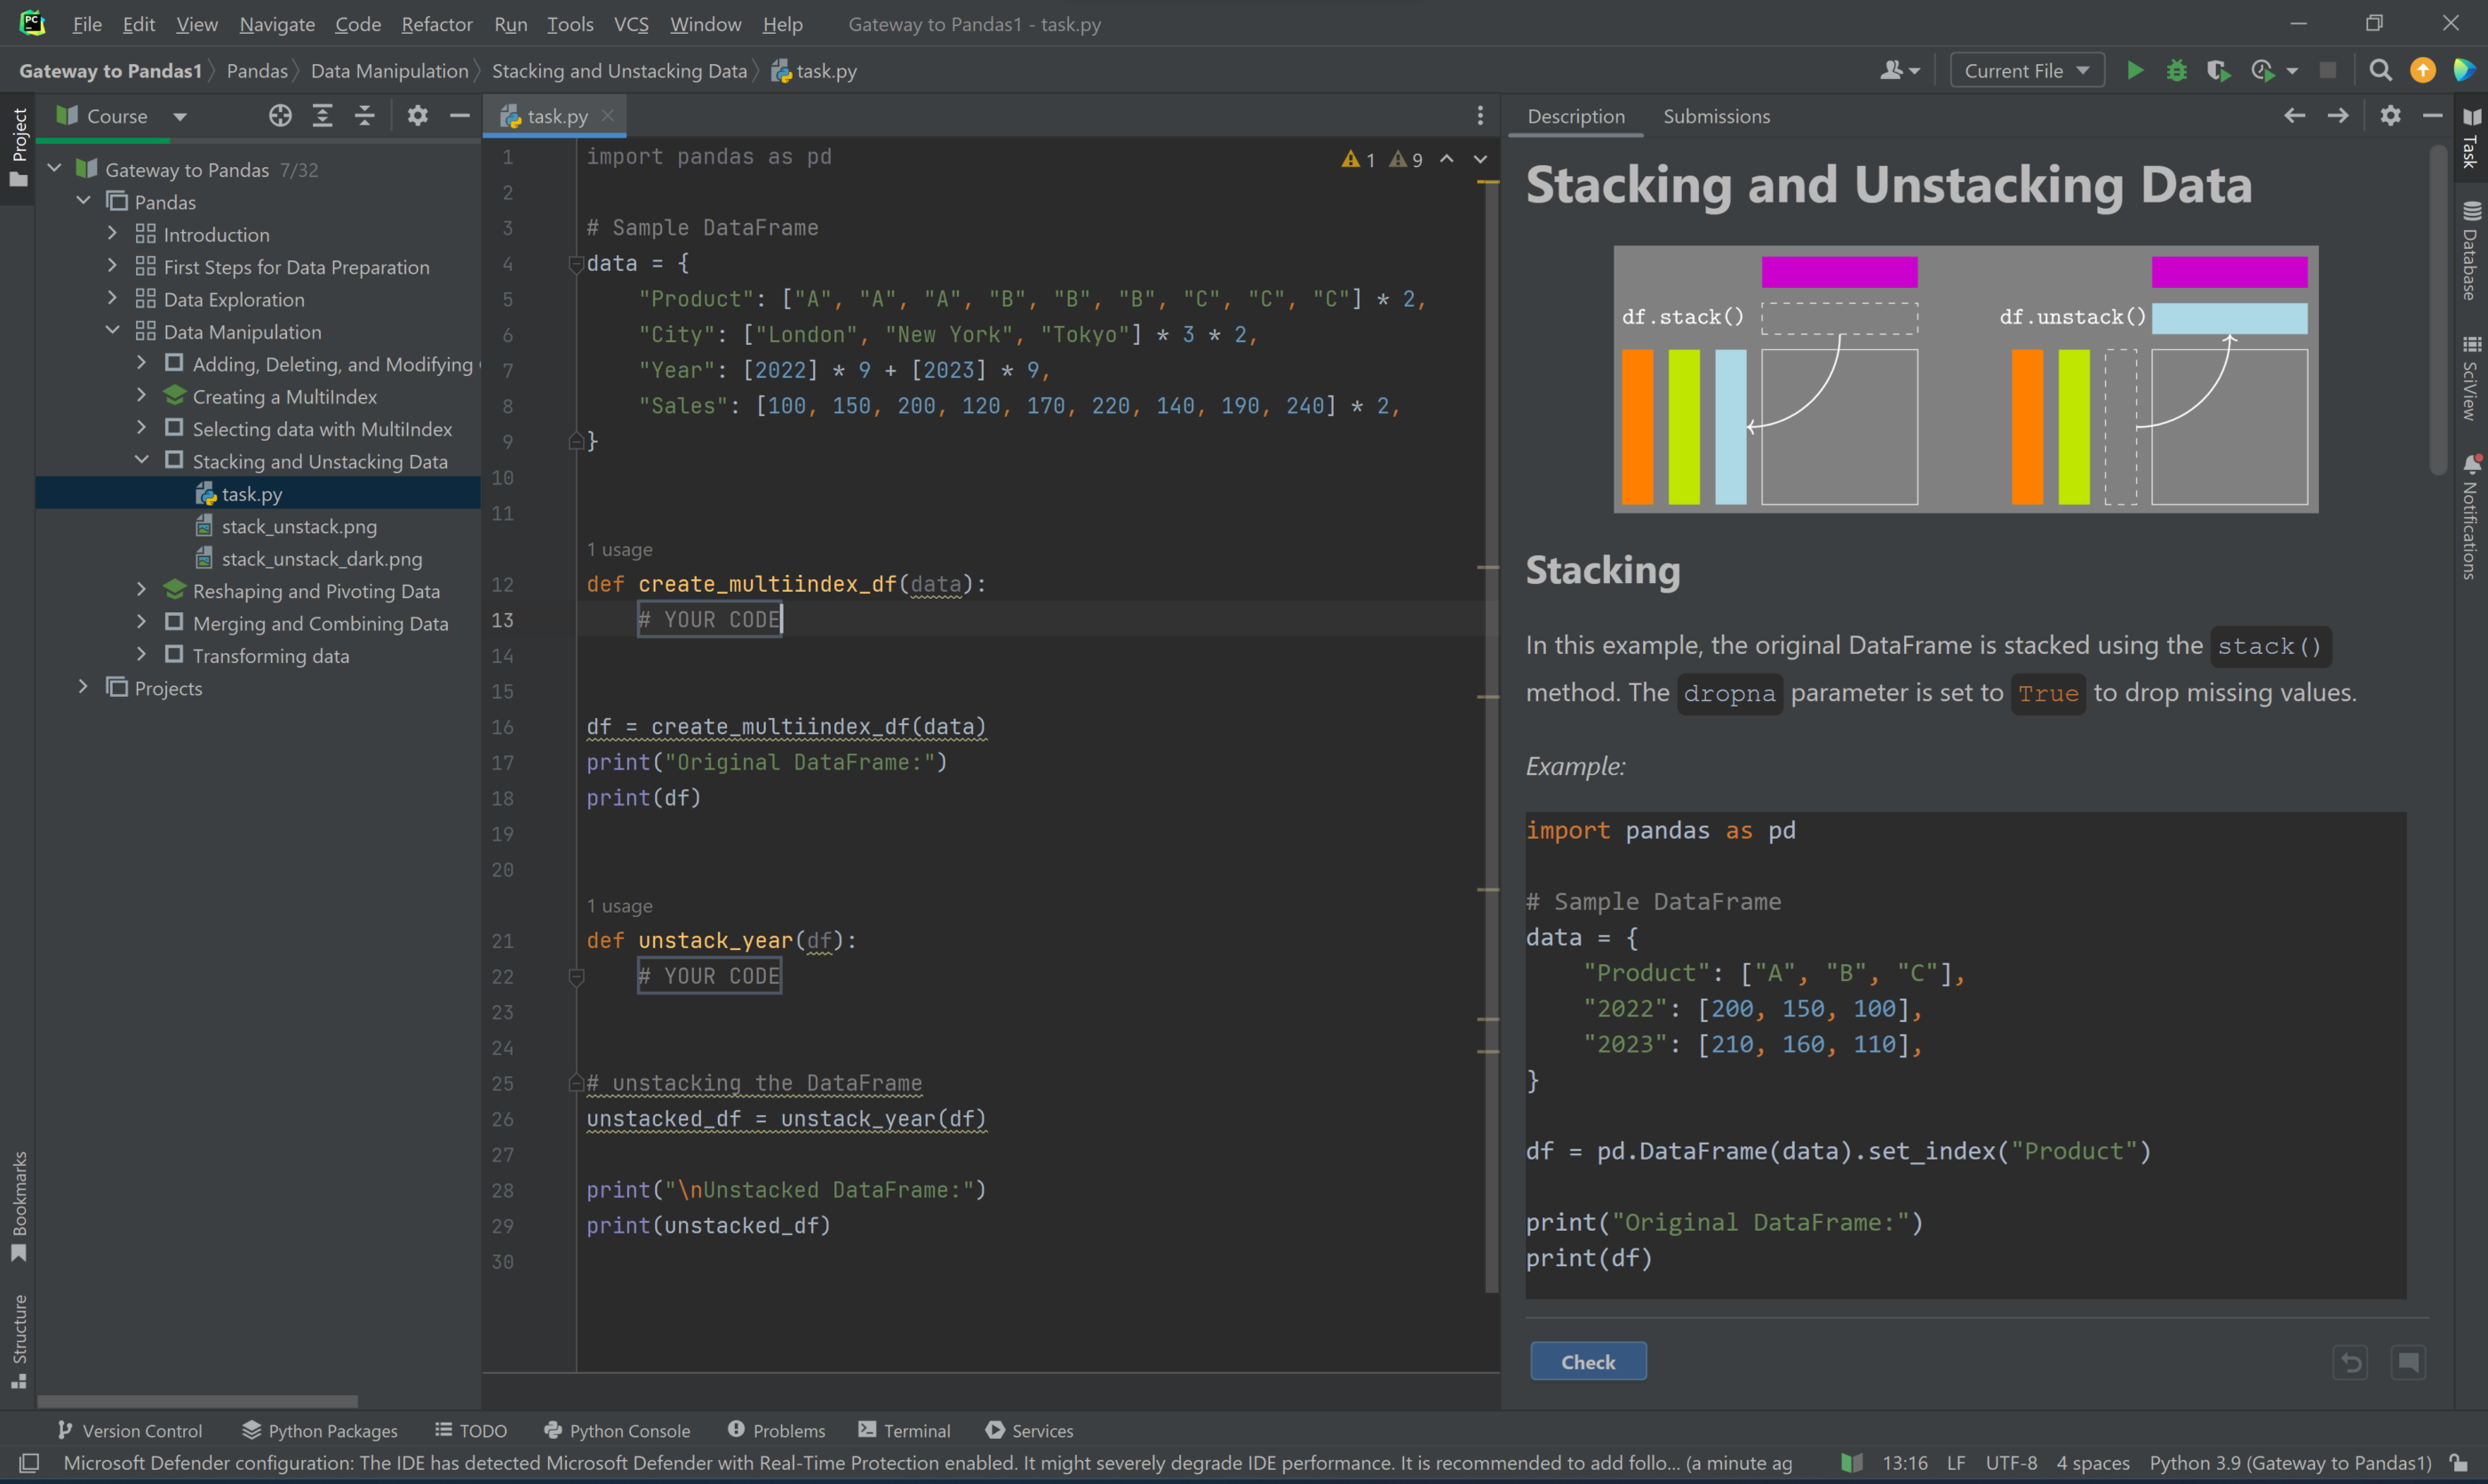Open the Notifications tool window
Viewport: 2488px width, 1484px height.
click(2471, 517)
